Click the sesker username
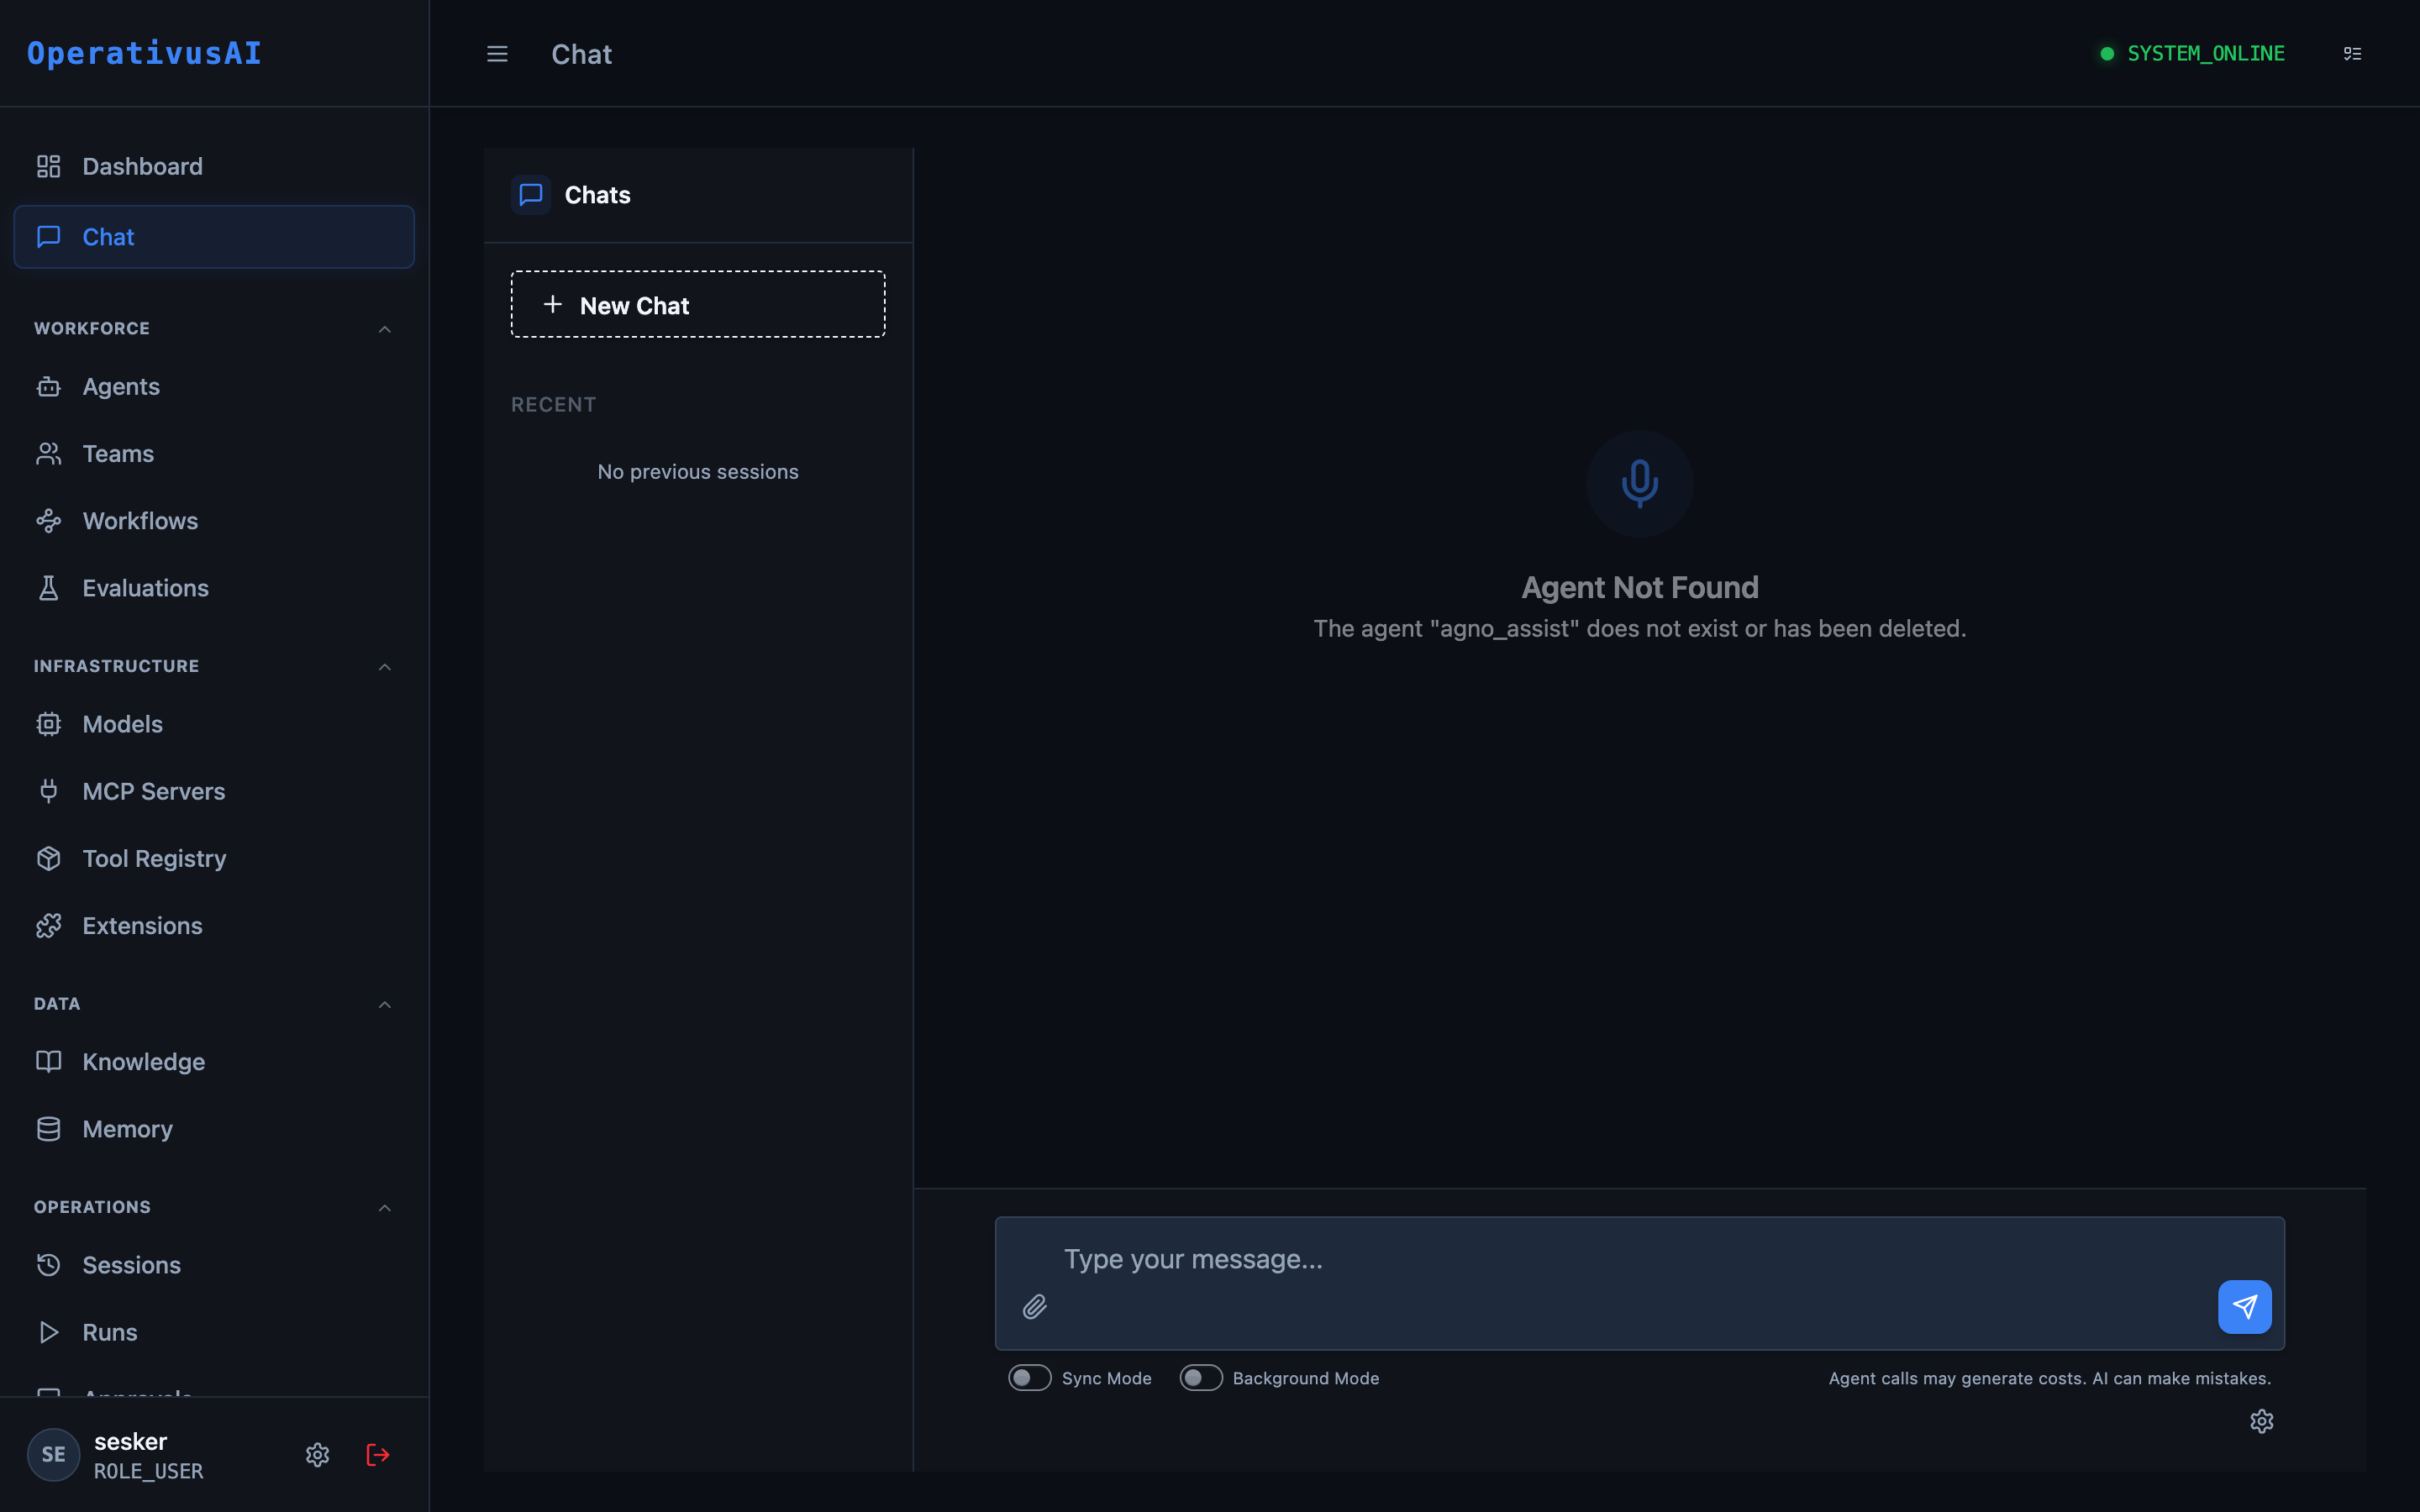 [x=131, y=1441]
